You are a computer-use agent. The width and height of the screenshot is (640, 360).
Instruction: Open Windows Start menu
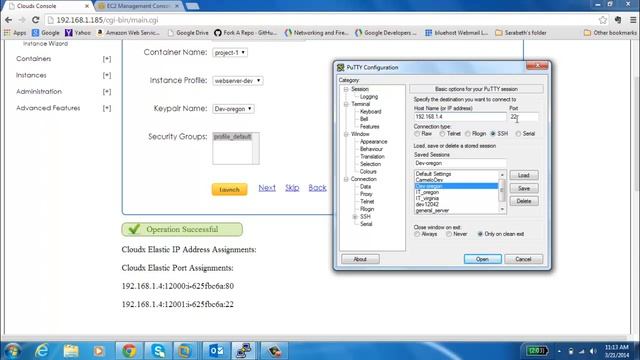click(x=12, y=351)
